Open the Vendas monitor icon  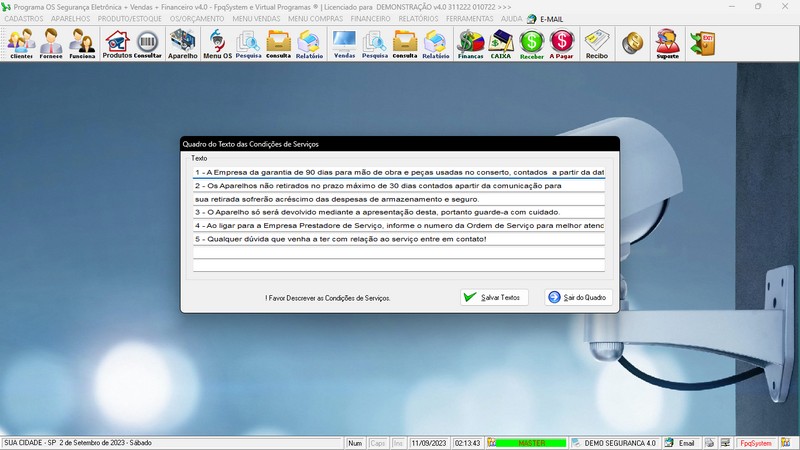344,43
